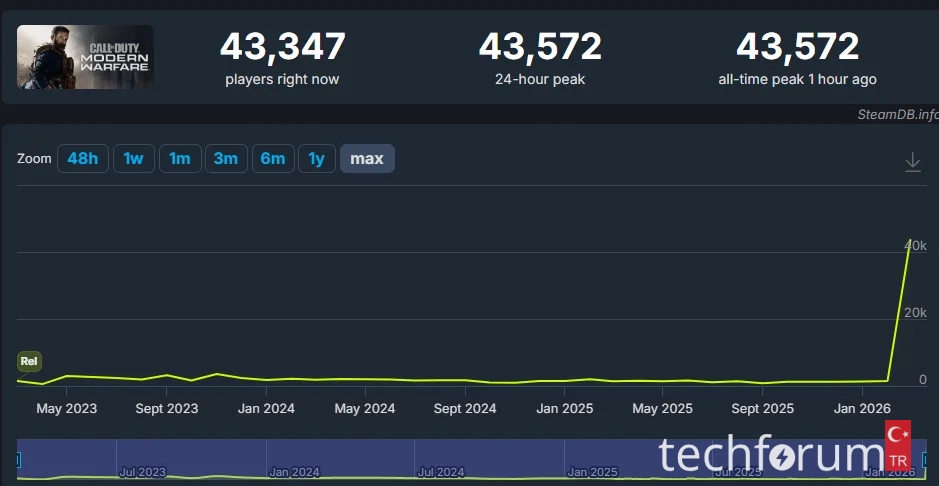Click the Turkish flag TR icon
The image size is (939, 486).
[x=897, y=446]
